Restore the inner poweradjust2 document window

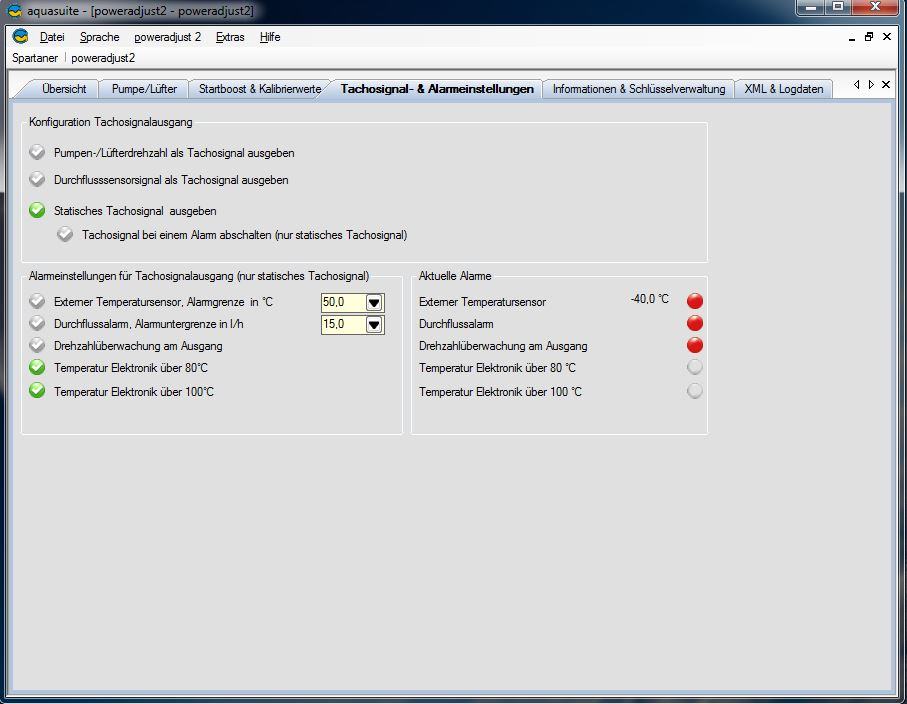click(x=869, y=36)
